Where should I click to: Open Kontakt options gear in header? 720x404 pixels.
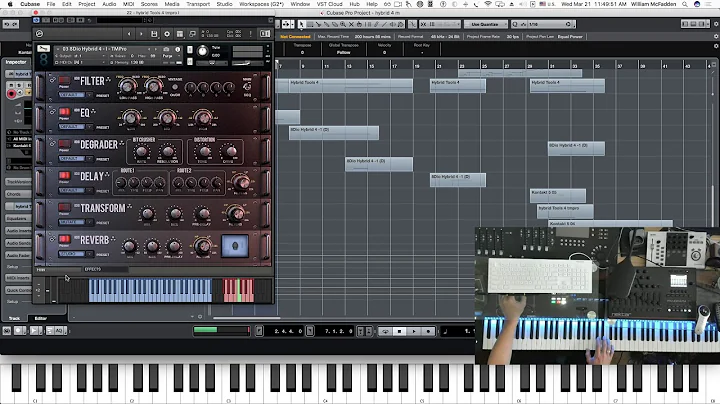click(167, 34)
